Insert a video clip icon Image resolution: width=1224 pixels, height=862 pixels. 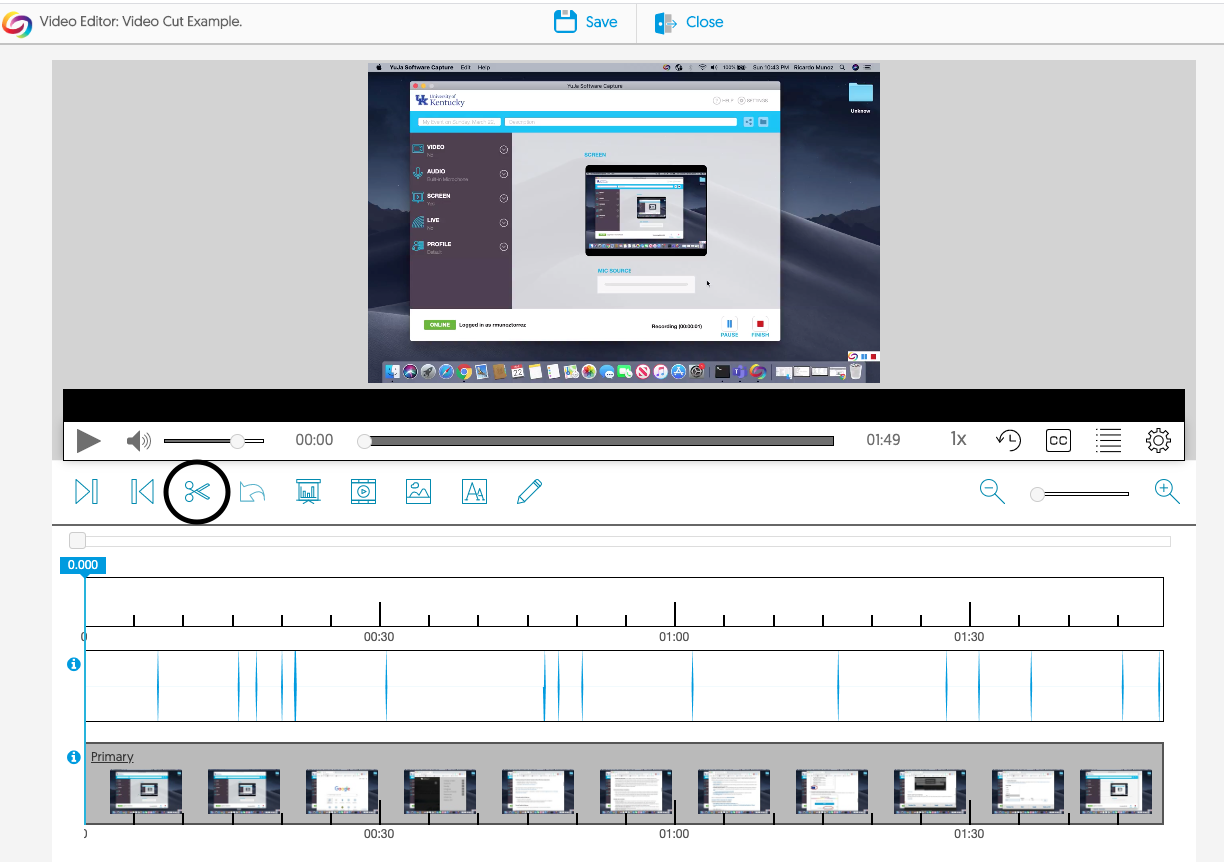[x=363, y=491]
